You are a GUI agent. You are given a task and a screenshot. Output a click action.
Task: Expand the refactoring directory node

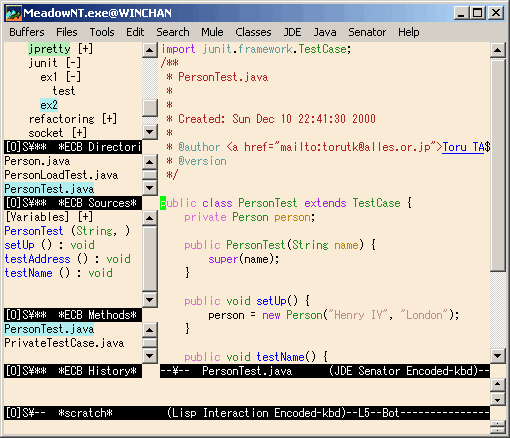[x=109, y=119]
